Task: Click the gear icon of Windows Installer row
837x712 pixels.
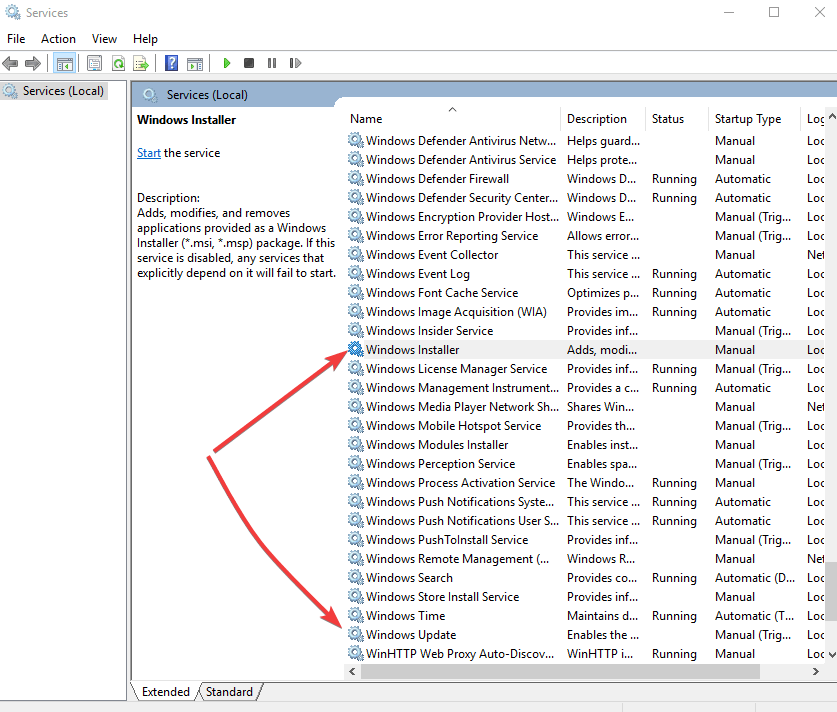Action: click(x=356, y=350)
